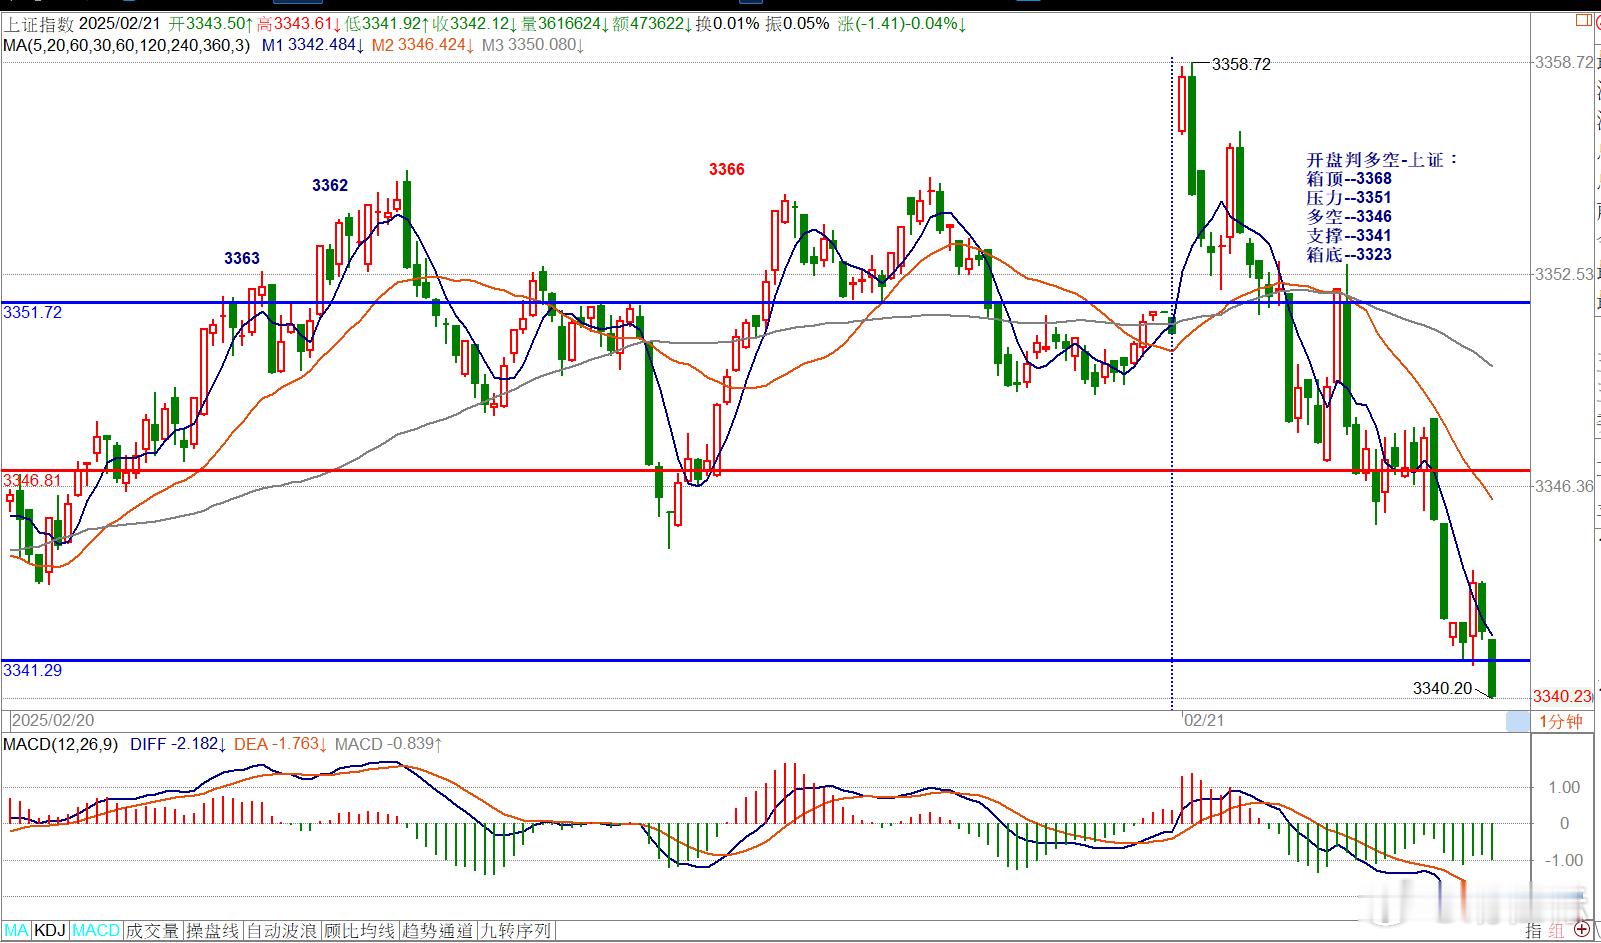Image resolution: width=1601 pixels, height=943 pixels.
Task: Click the 上证指数 title text
Action: [38, 23]
